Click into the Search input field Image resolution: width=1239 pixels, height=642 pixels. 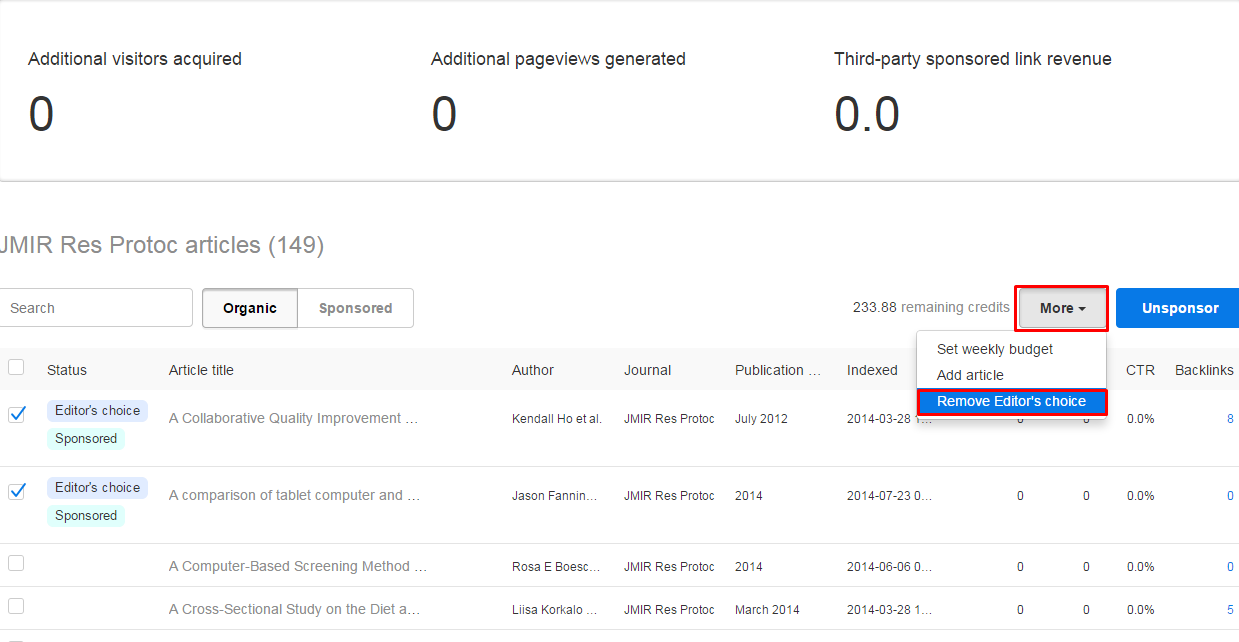[x=96, y=308]
